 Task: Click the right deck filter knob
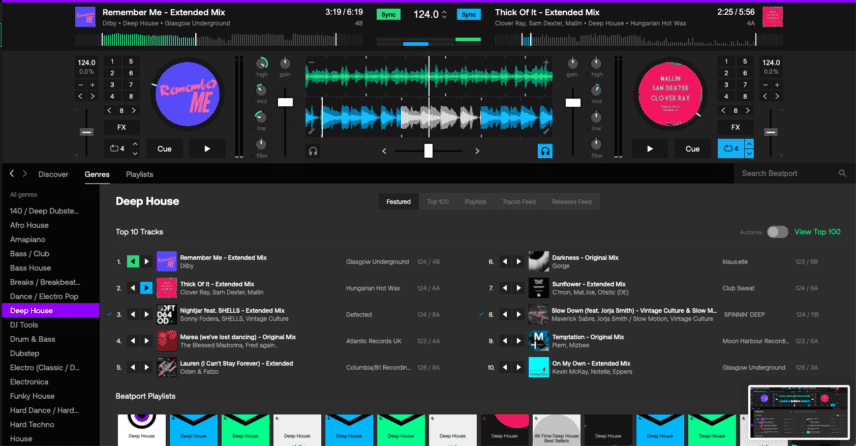point(596,144)
